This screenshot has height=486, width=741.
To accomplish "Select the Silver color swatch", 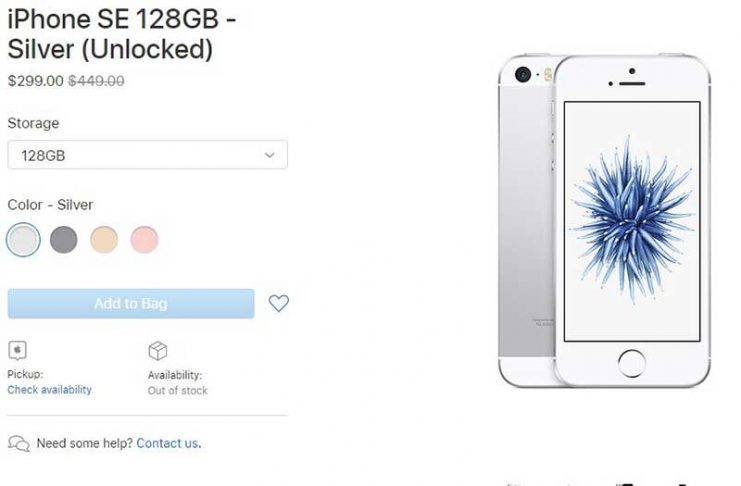I will coord(23,240).
